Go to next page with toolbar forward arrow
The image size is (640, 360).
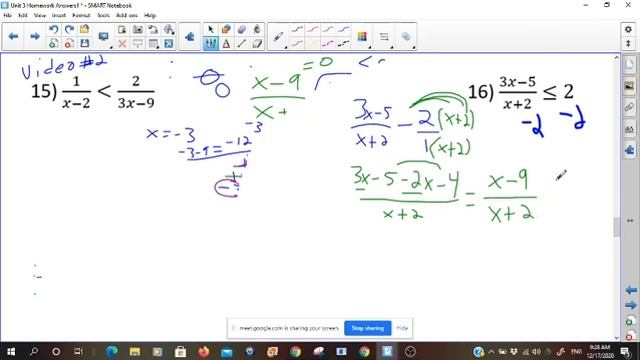(35, 36)
